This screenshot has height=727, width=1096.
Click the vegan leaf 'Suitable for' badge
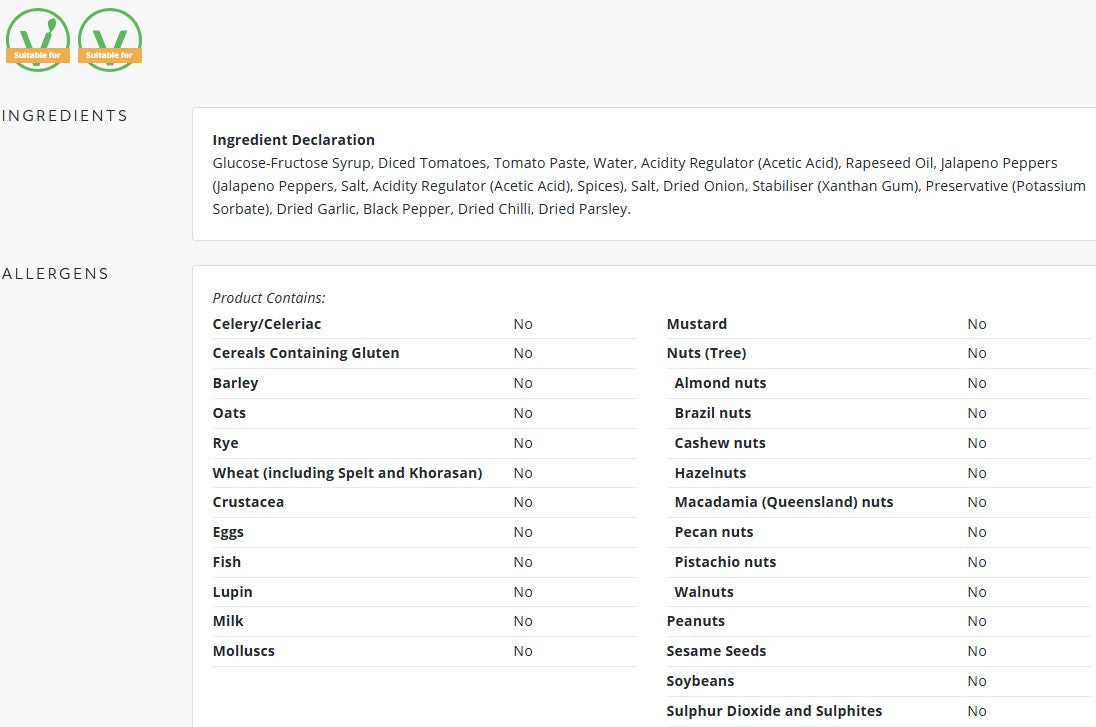[38, 40]
